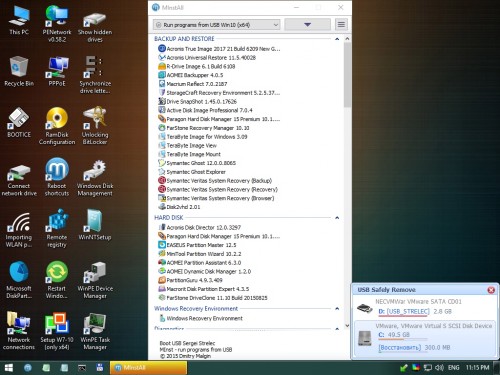Open Remote registry desktop shortcut
500x375 pixels.
(x=57, y=229)
